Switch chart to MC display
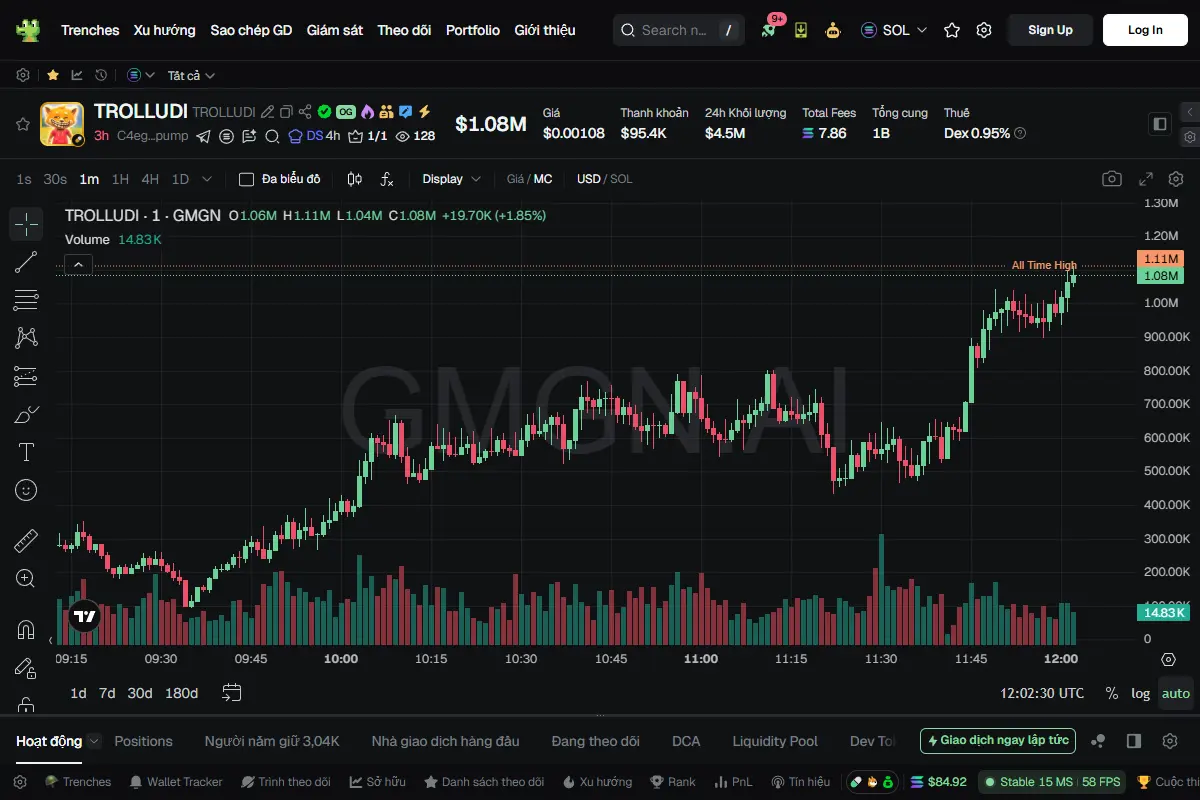The width and height of the screenshot is (1200, 800). coord(542,179)
